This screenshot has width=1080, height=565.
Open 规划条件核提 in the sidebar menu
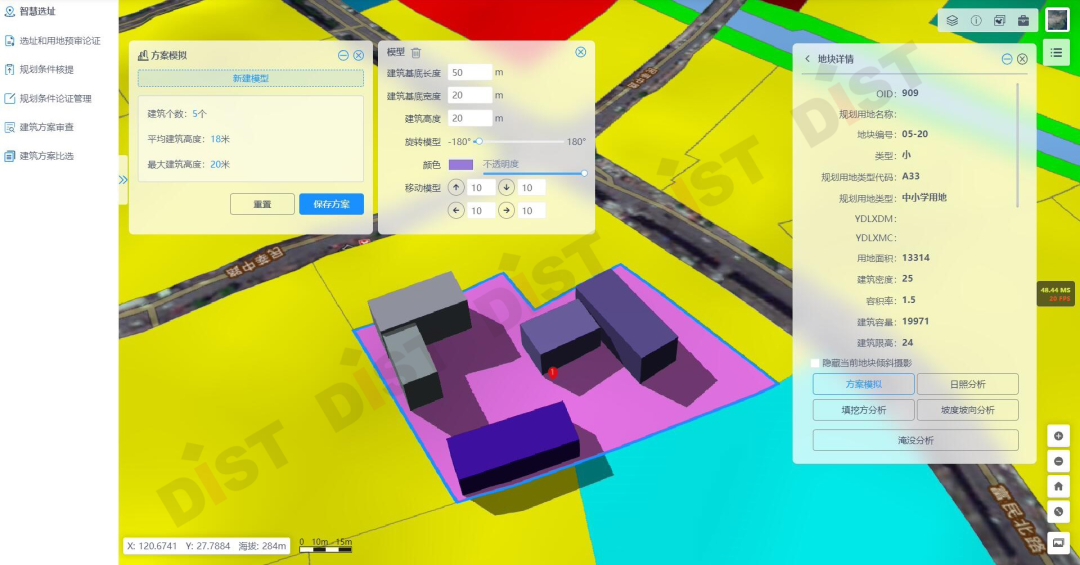click(46, 70)
